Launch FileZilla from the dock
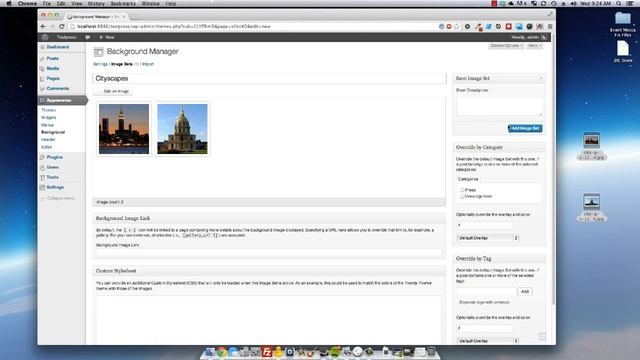Viewport: 640px width, 360px height. coord(267,351)
